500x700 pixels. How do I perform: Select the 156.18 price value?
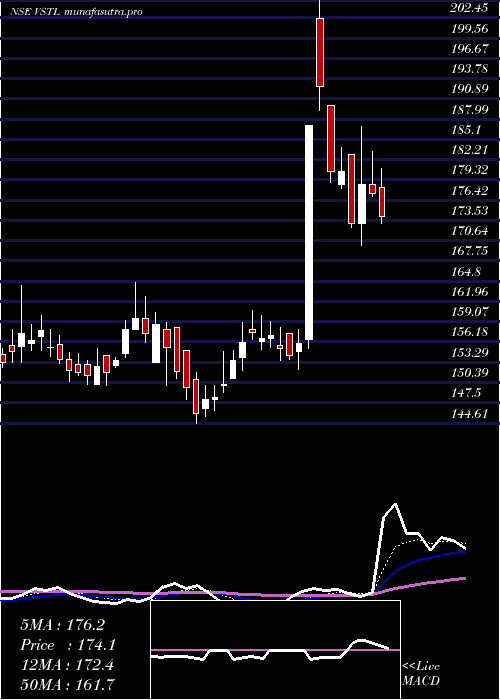(468, 331)
